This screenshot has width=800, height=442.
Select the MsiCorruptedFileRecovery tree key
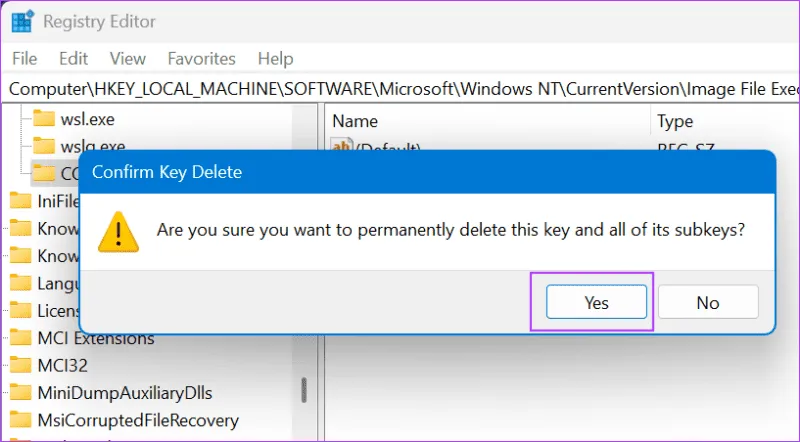138,420
